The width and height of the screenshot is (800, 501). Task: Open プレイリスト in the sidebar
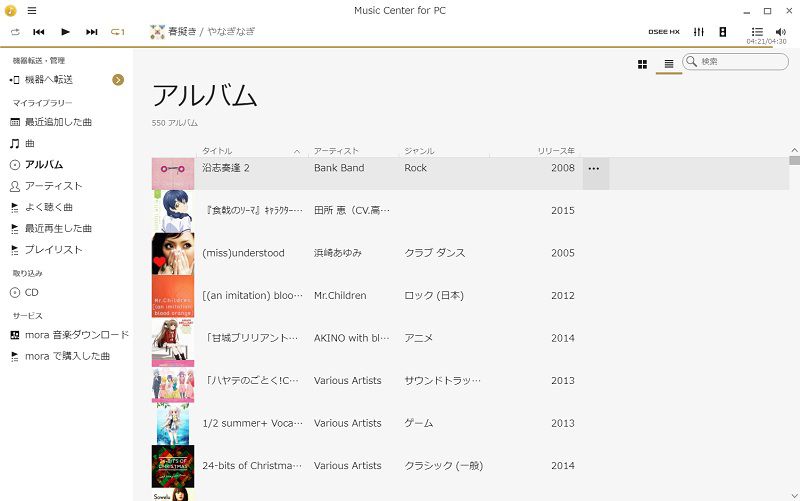tap(53, 250)
